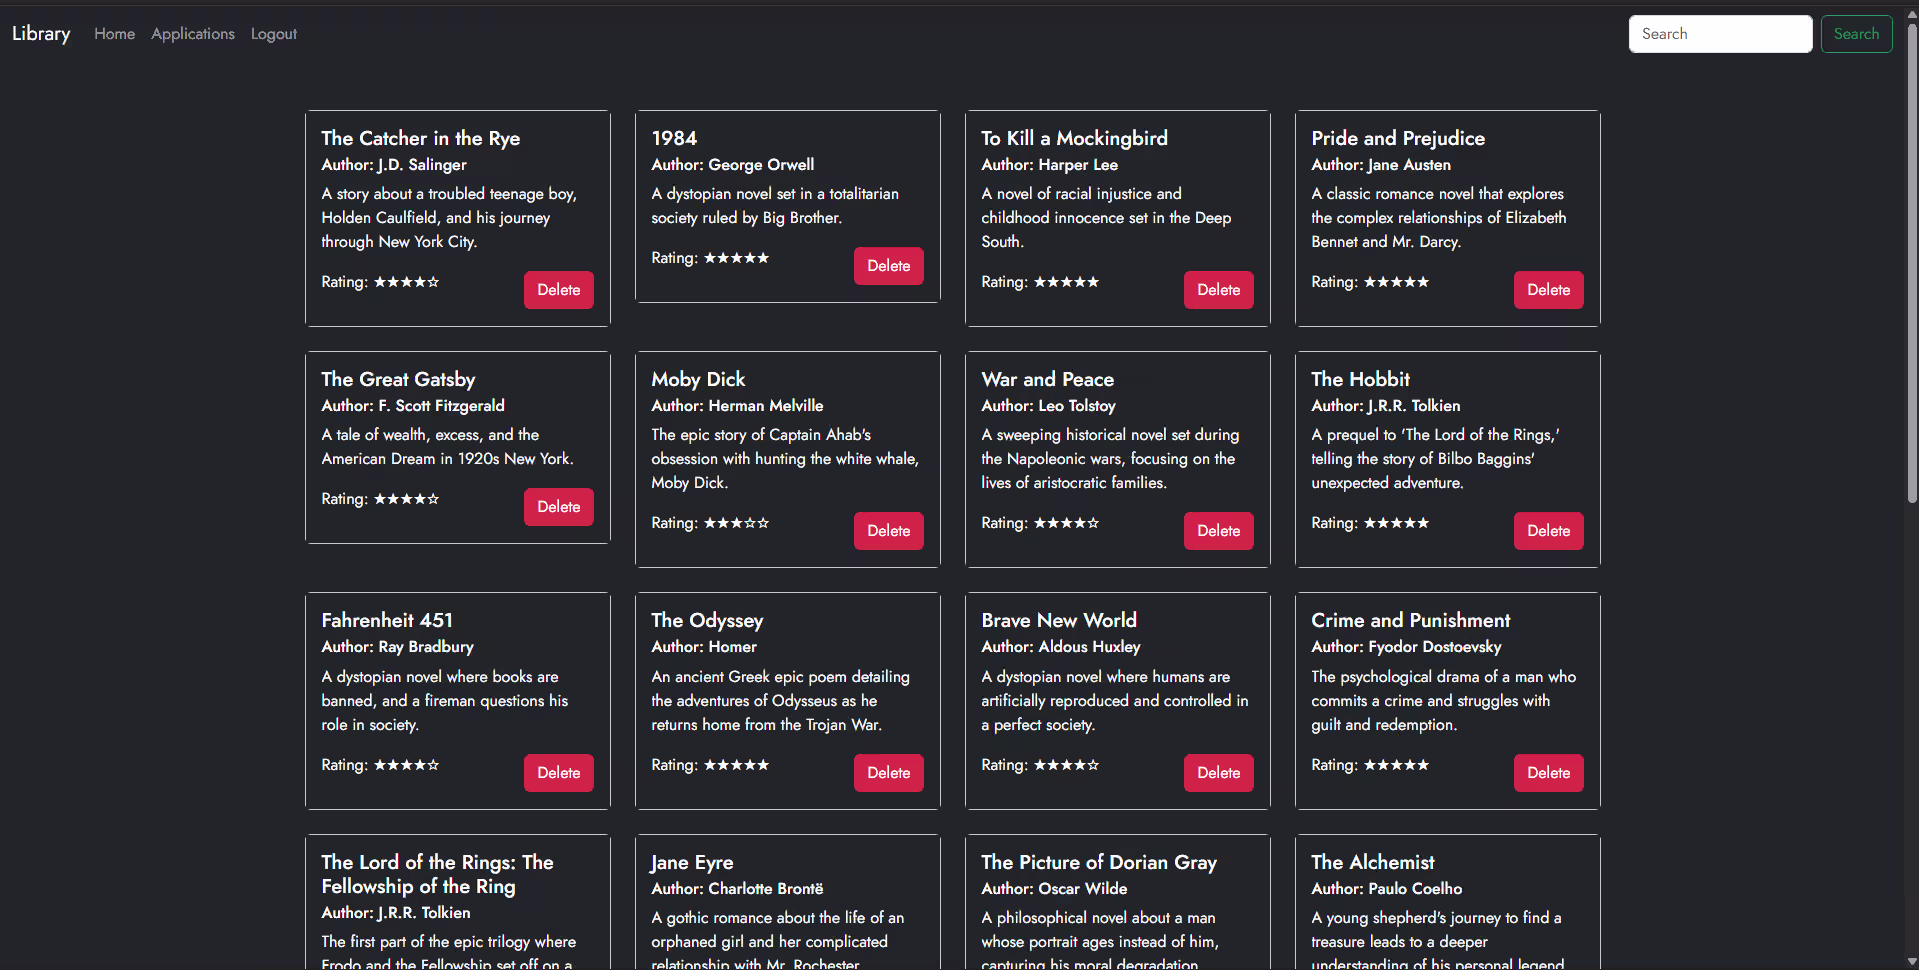Click the last star in The Hobbit's rating
Screen dimensions: 1919x970
tap(1422, 523)
